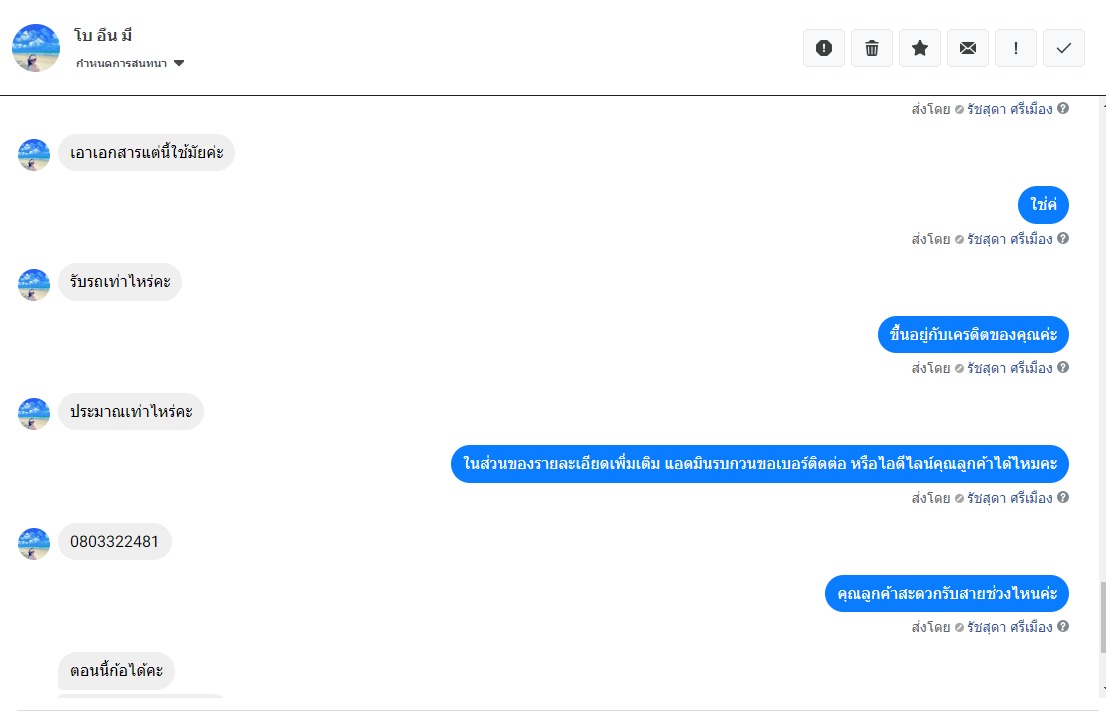Mark conversation done with the checkmark icon

[1064, 48]
